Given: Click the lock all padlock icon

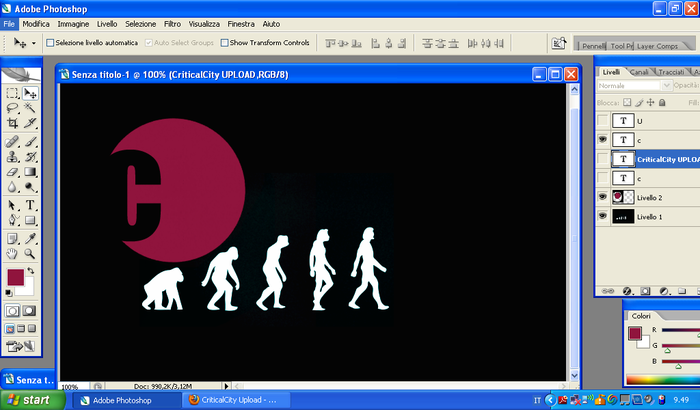Looking at the screenshot, I should coord(662,102).
